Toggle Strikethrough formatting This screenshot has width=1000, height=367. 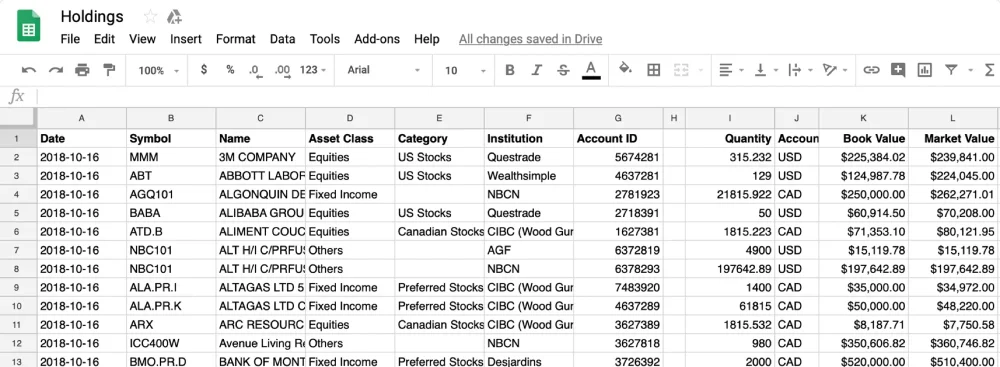[563, 70]
